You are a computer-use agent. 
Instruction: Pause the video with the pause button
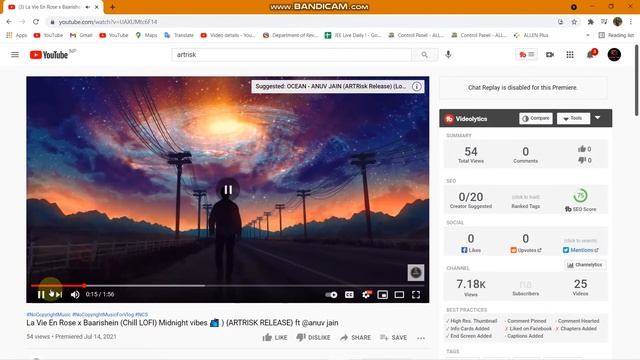point(41,294)
